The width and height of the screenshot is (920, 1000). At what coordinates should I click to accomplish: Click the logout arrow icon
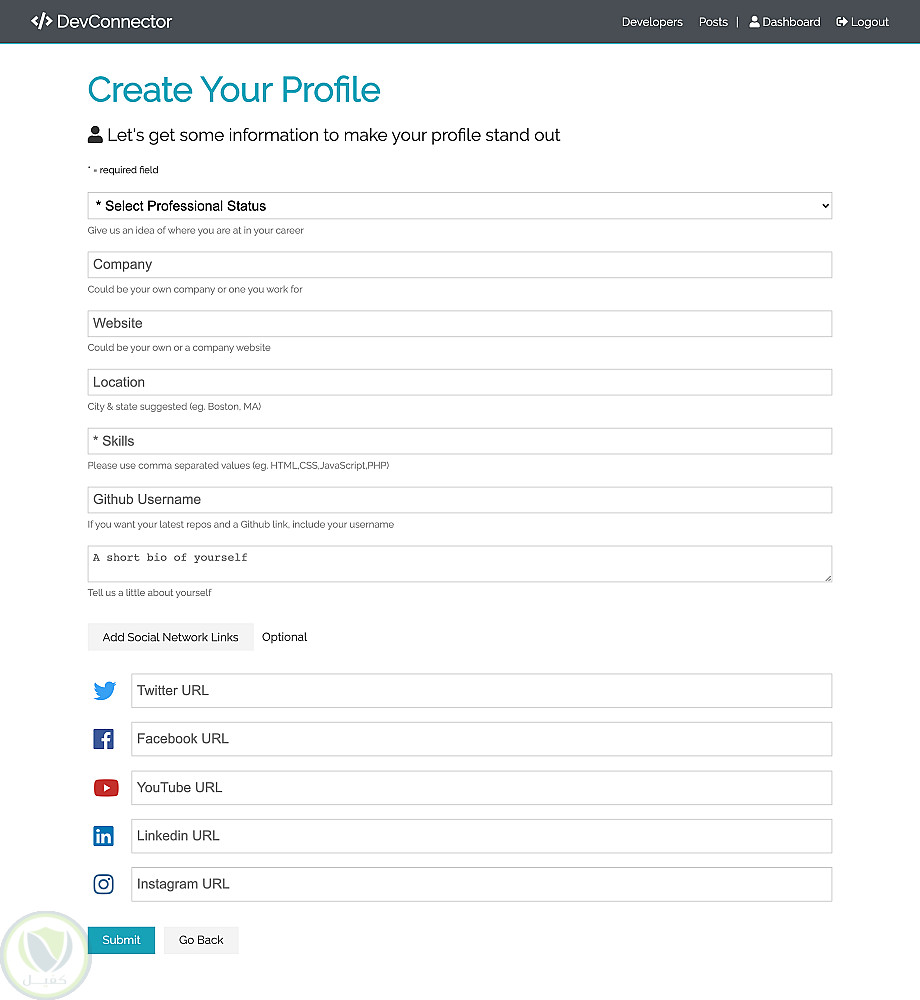pyautogui.click(x=842, y=21)
